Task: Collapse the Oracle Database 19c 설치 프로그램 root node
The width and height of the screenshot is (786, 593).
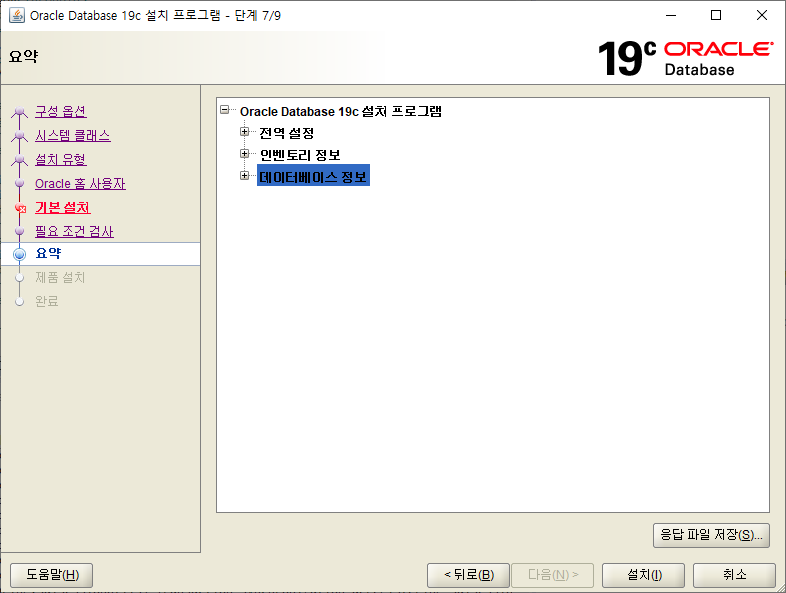Action: pos(225,109)
